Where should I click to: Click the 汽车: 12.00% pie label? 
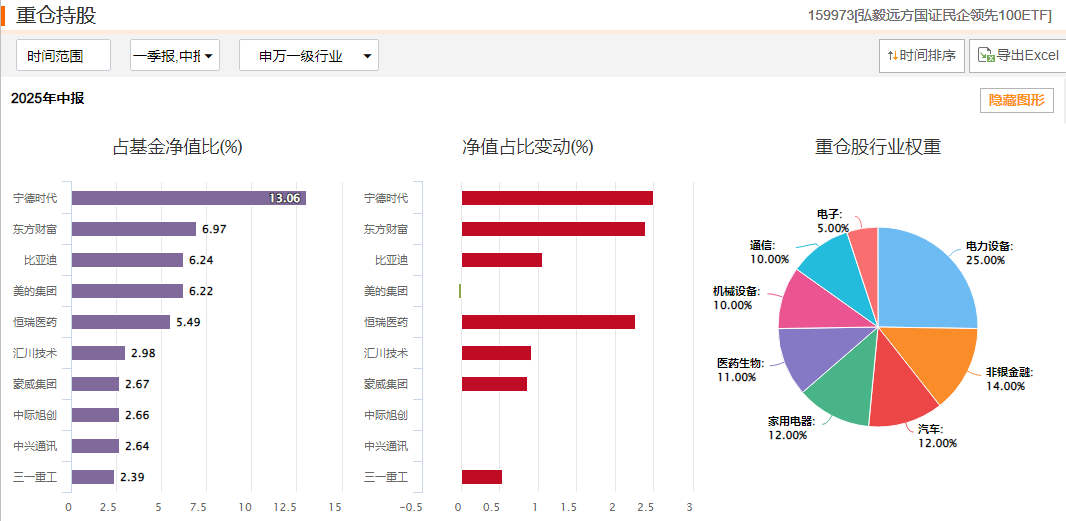coord(937,436)
